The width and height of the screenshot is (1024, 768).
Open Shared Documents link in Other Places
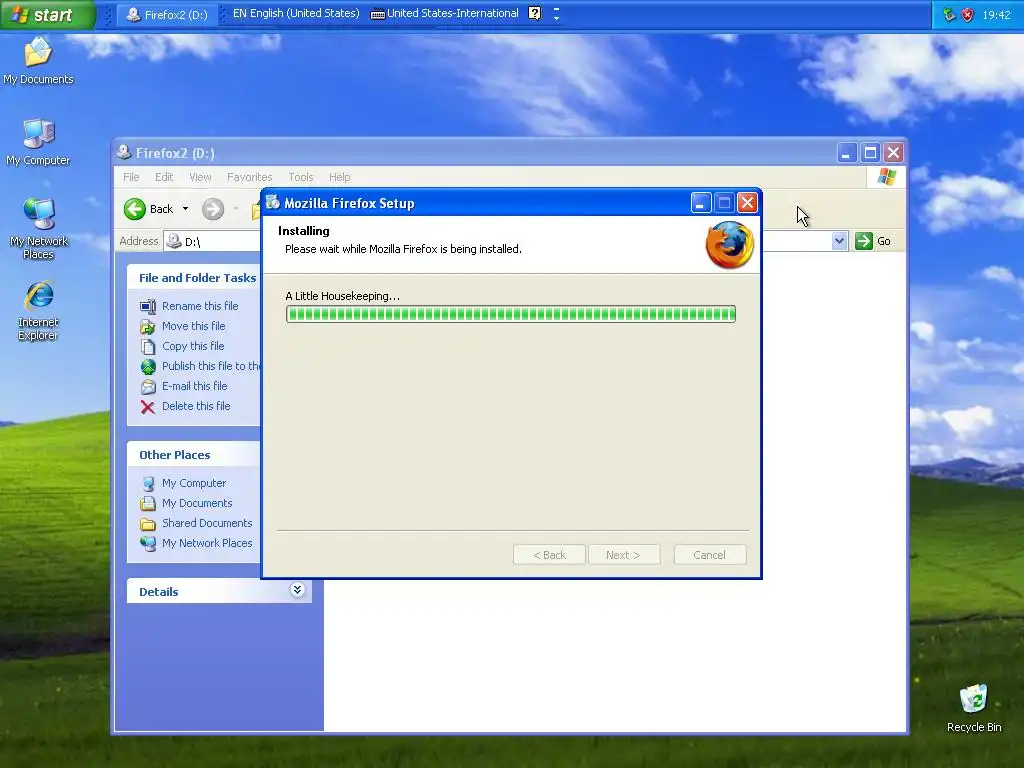click(x=207, y=523)
